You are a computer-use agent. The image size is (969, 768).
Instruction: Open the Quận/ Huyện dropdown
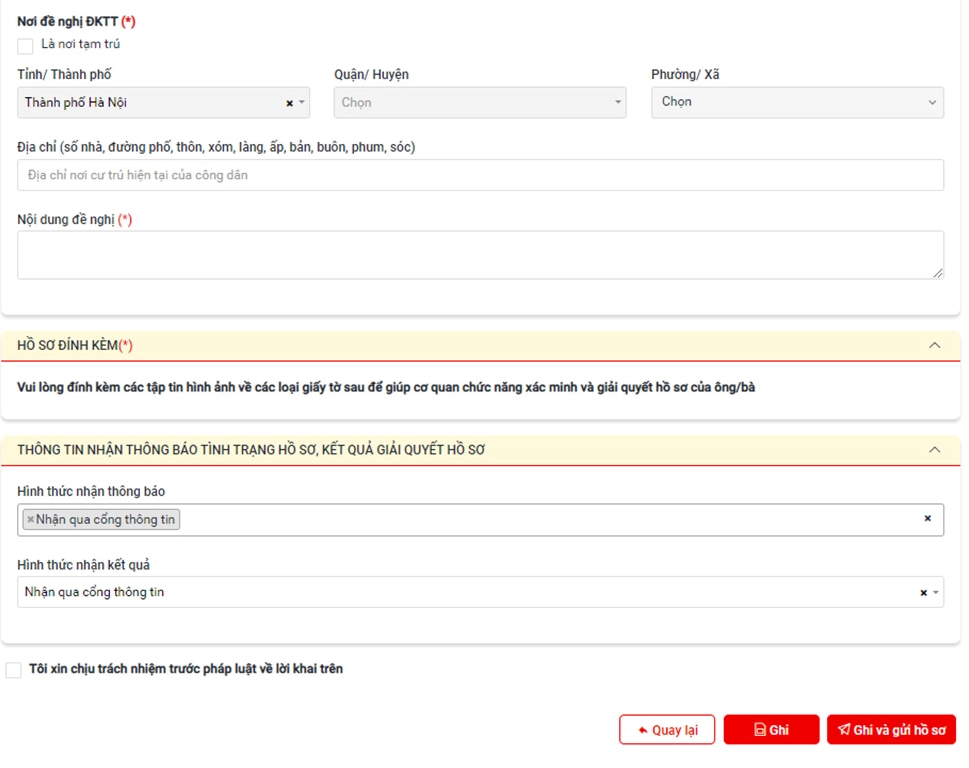pos(479,103)
